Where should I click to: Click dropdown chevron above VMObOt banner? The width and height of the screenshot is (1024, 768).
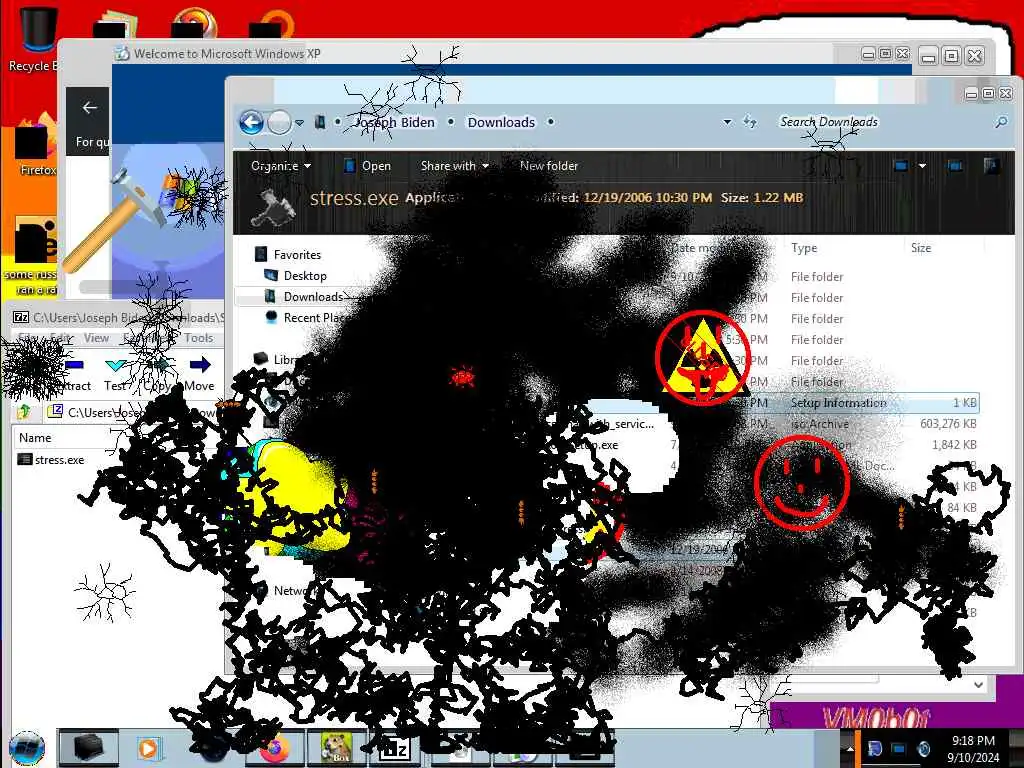pos(978,684)
